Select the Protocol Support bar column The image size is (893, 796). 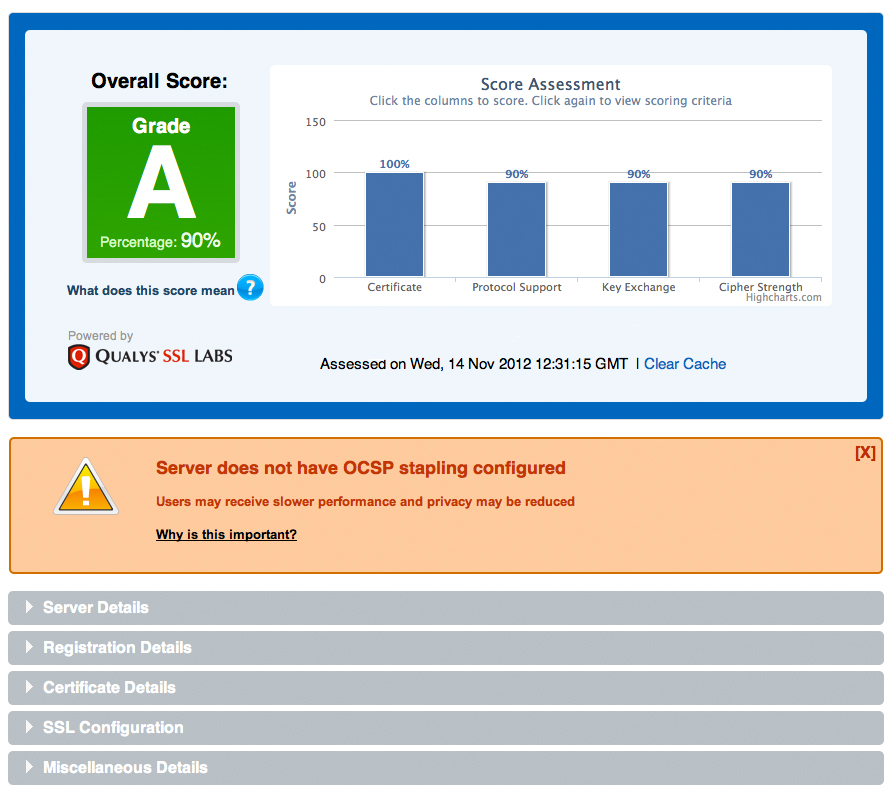coord(516,230)
